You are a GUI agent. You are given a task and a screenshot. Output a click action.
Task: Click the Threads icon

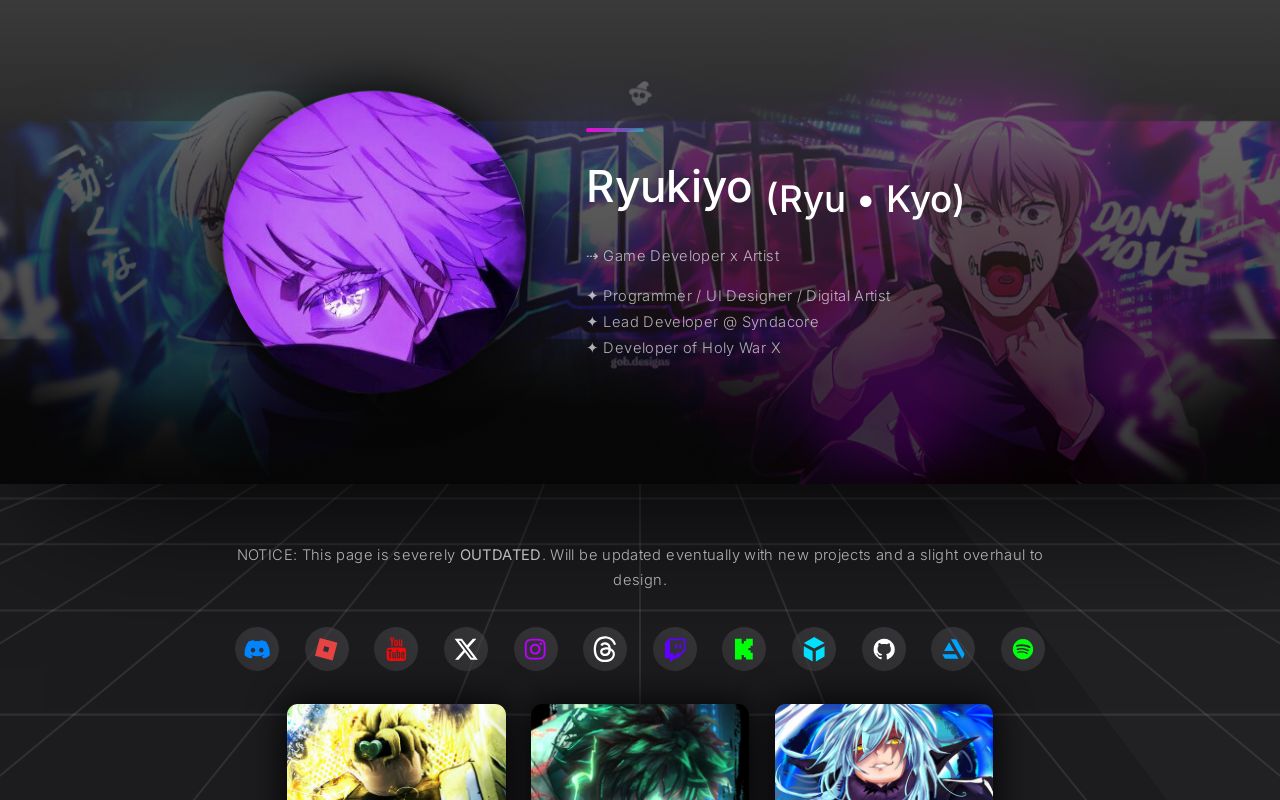(605, 649)
